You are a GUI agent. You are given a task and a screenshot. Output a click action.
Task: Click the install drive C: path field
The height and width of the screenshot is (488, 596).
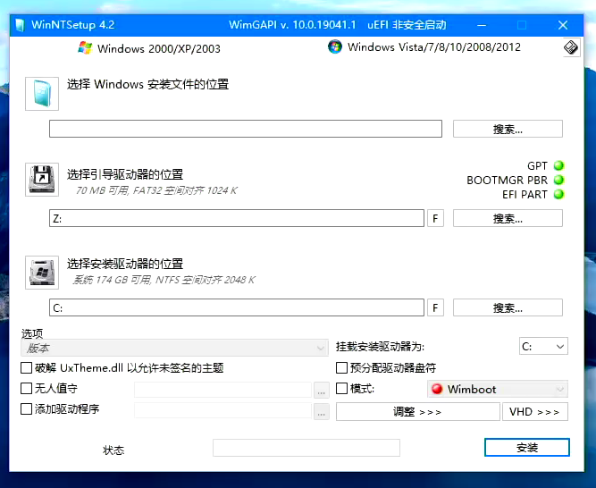point(236,307)
